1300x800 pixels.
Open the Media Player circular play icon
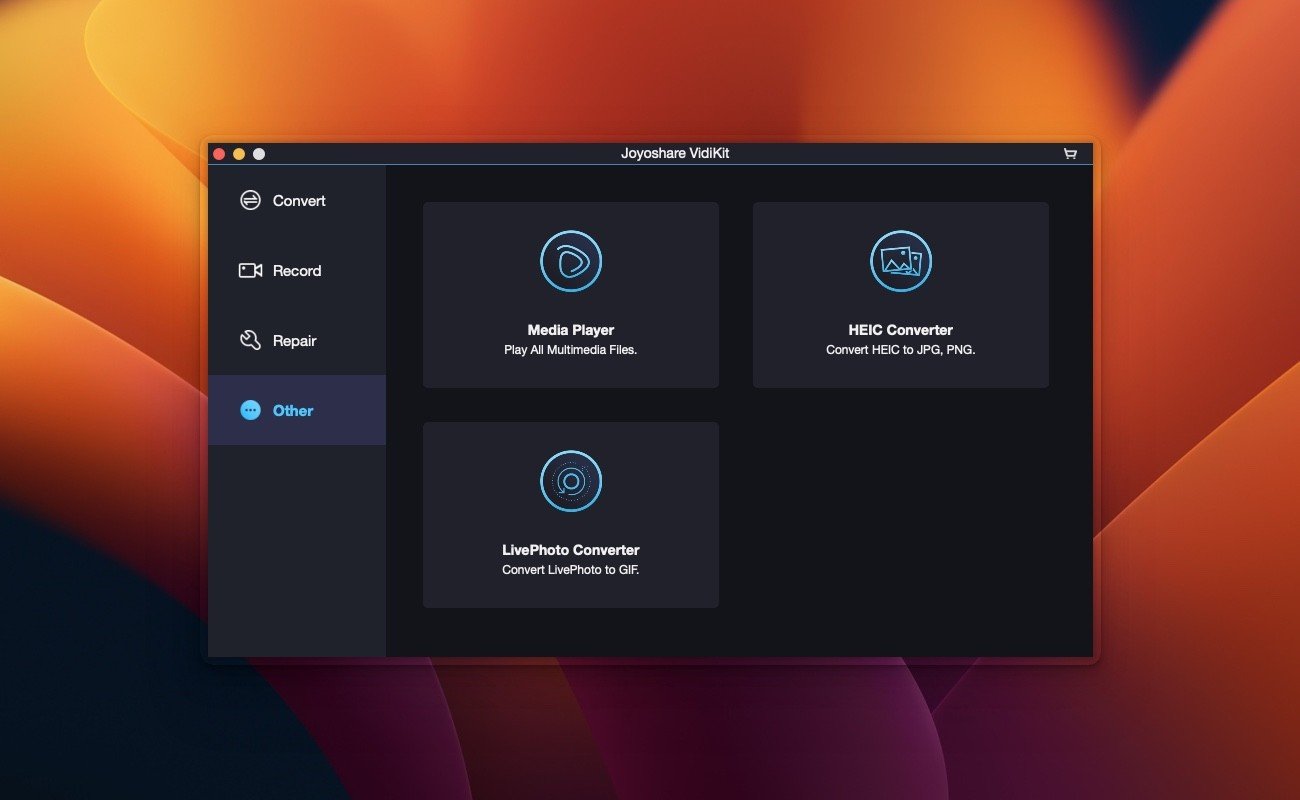(571, 262)
